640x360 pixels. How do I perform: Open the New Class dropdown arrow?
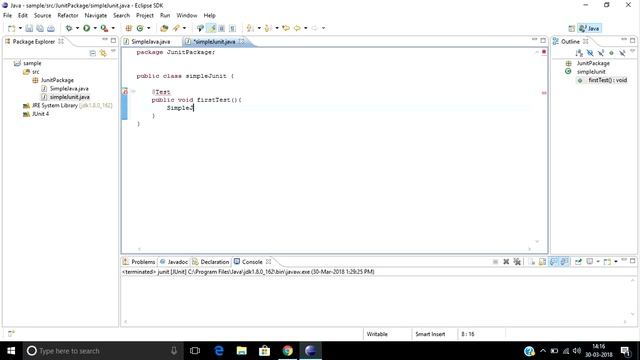pos(149,28)
